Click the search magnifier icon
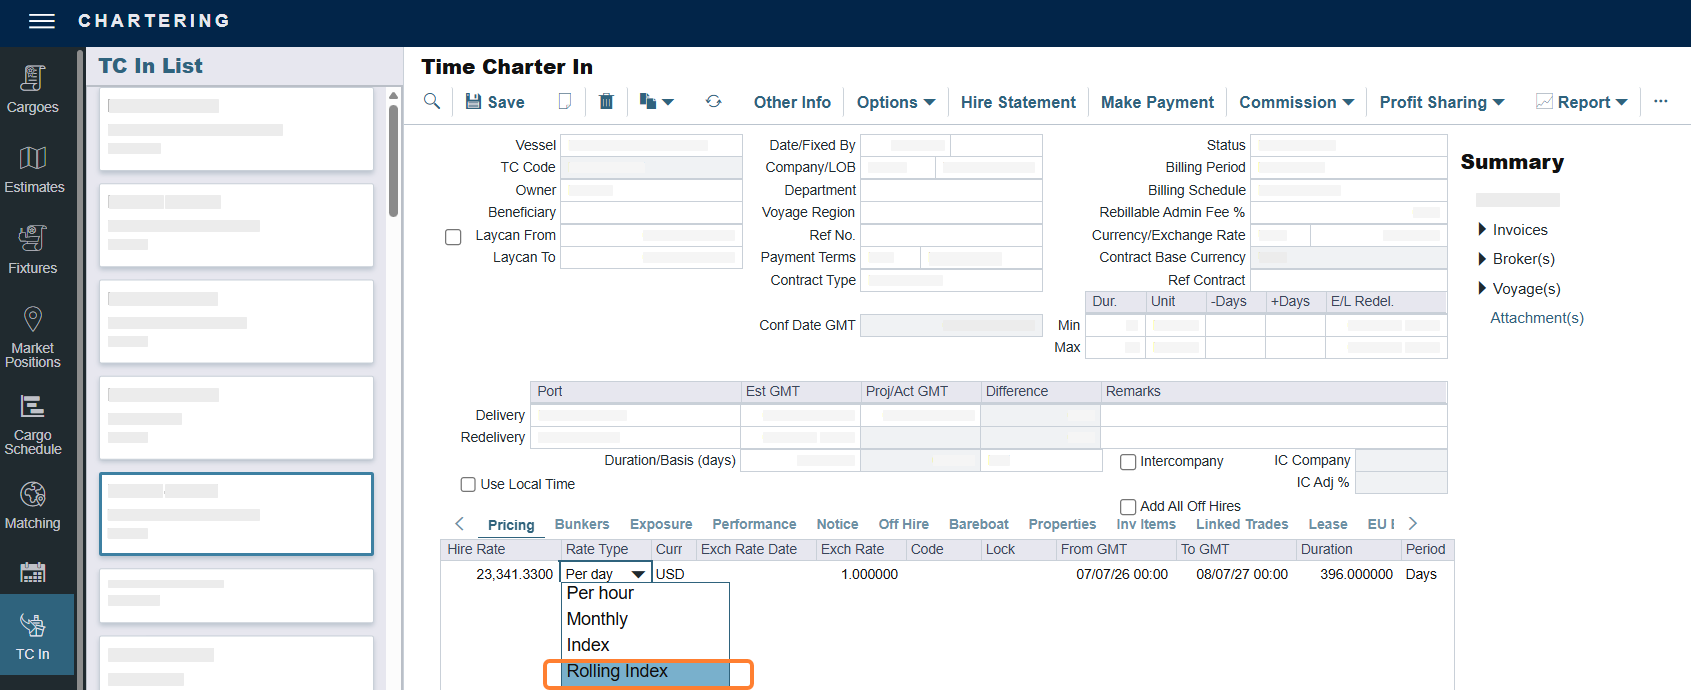 432,101
